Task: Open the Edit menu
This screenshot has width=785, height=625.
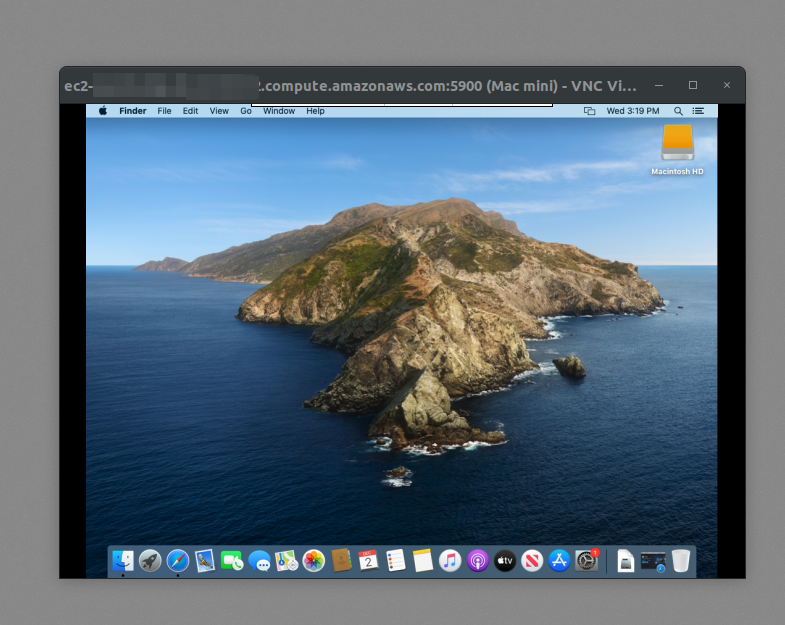Action: (x=190, y=111)
